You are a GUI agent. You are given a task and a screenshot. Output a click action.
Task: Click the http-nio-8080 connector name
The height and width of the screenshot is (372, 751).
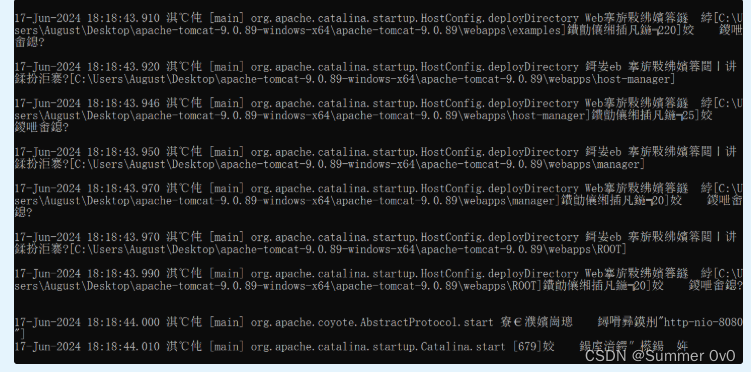coord(703,322)
